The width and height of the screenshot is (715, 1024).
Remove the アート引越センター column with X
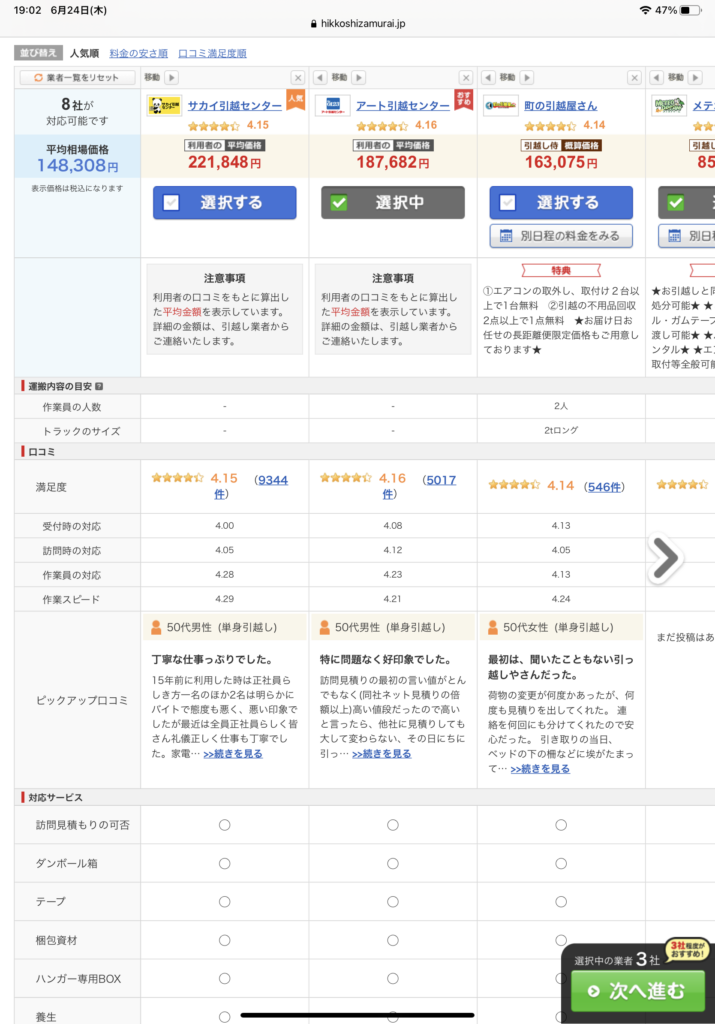(x=466, y=78)
